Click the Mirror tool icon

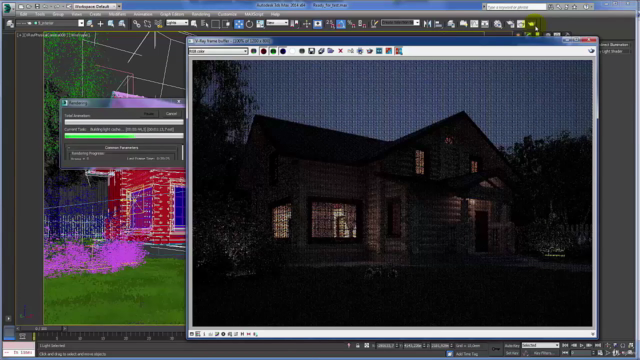(x=427, y=24)
